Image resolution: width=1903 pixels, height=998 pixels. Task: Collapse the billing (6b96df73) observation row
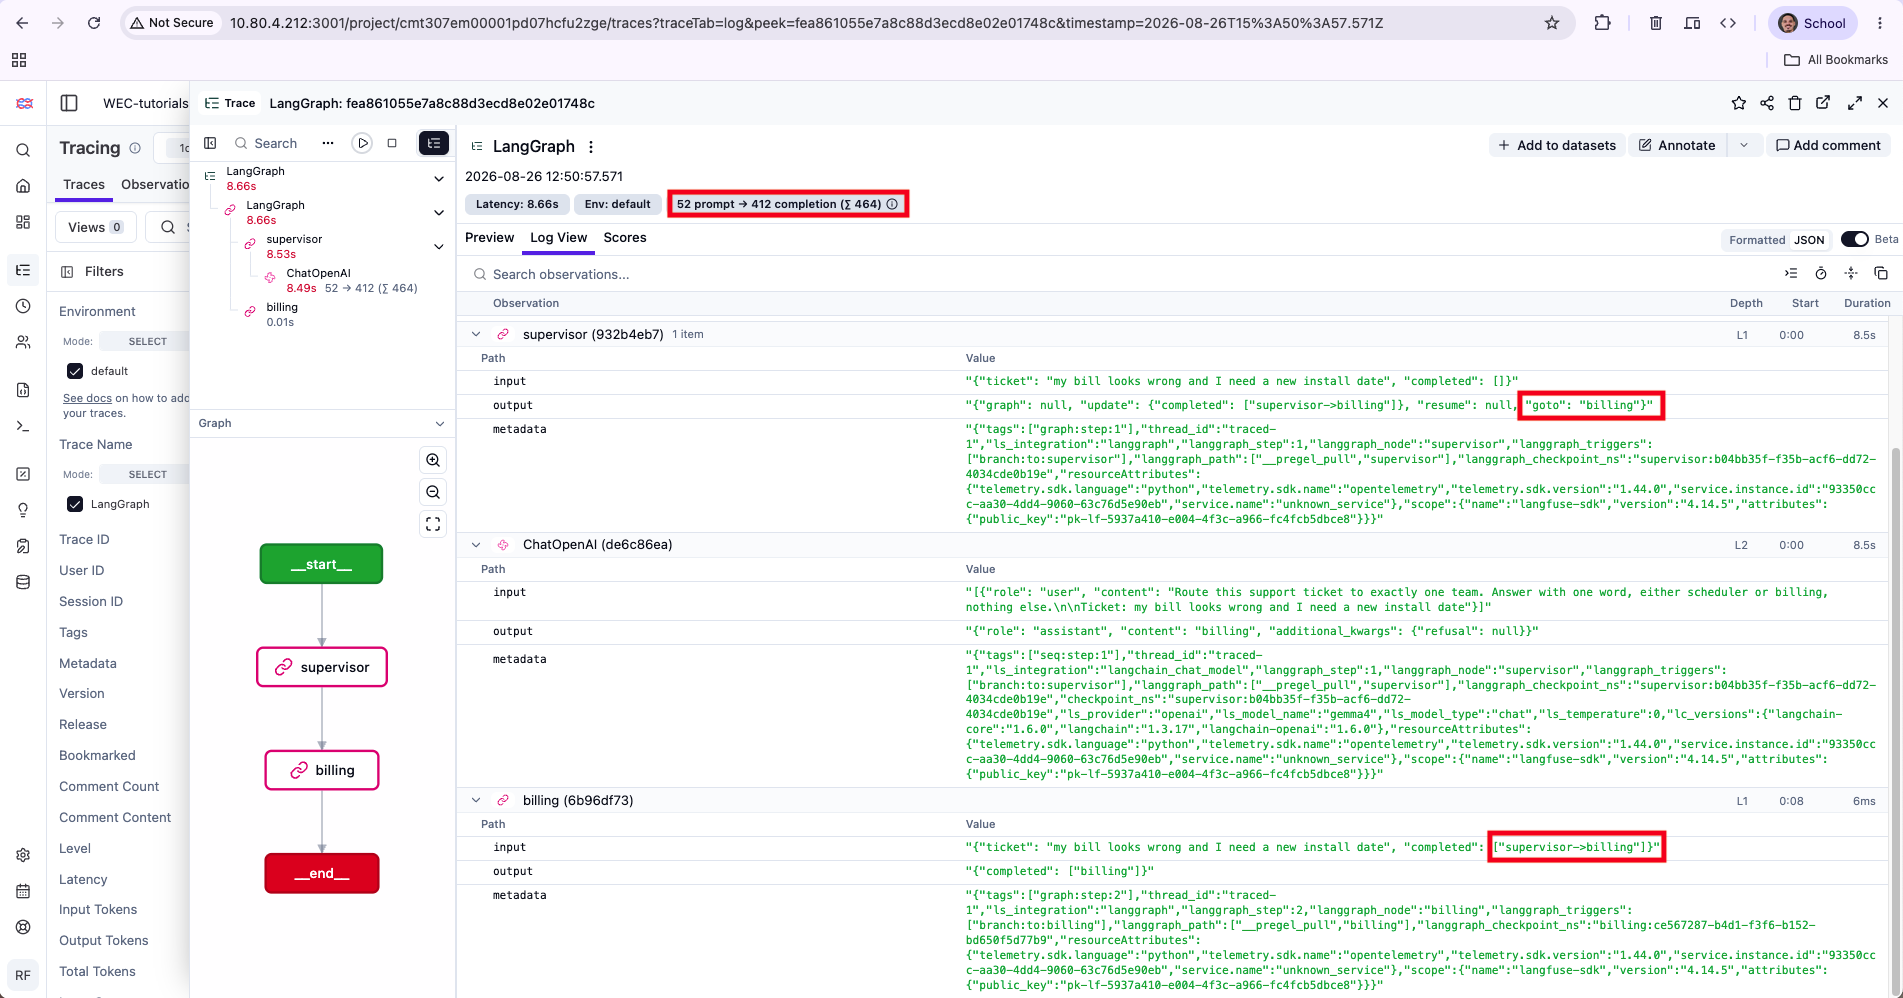(476, 800)
